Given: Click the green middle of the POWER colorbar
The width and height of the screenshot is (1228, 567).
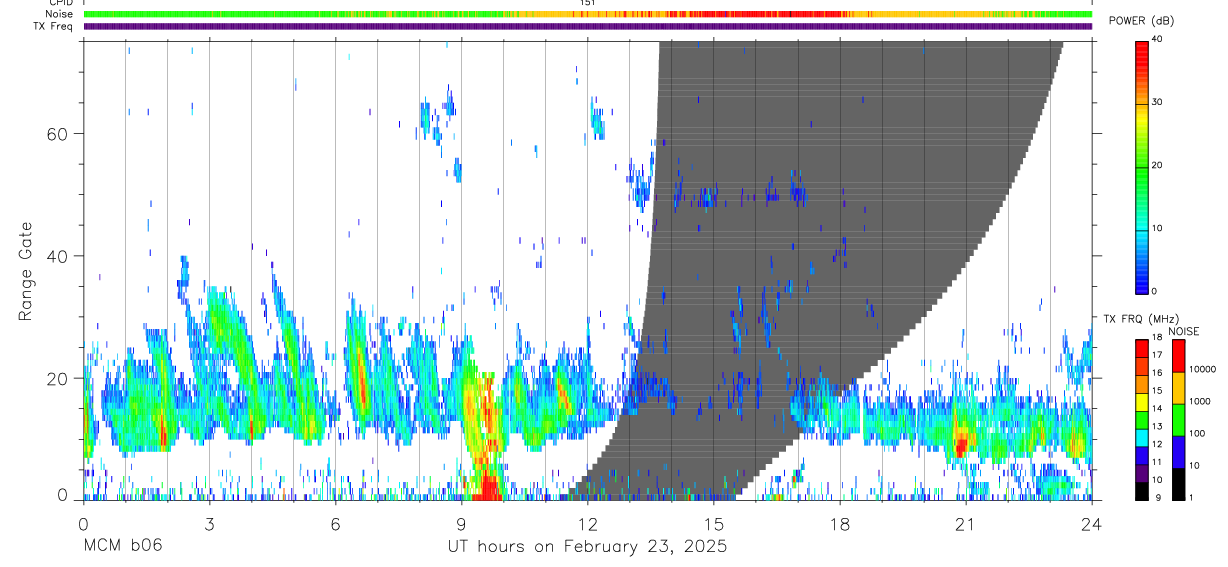Looking at the screenshot, I should (1141, 170).
